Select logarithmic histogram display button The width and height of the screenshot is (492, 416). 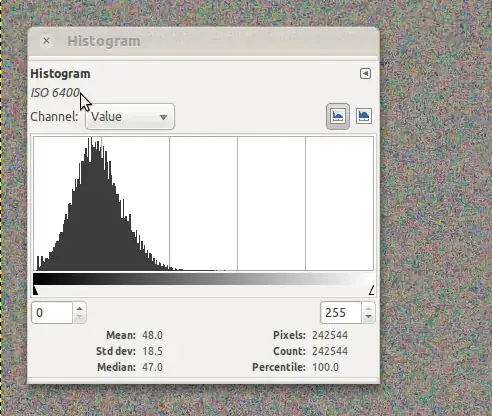click(x=364, y=116)
